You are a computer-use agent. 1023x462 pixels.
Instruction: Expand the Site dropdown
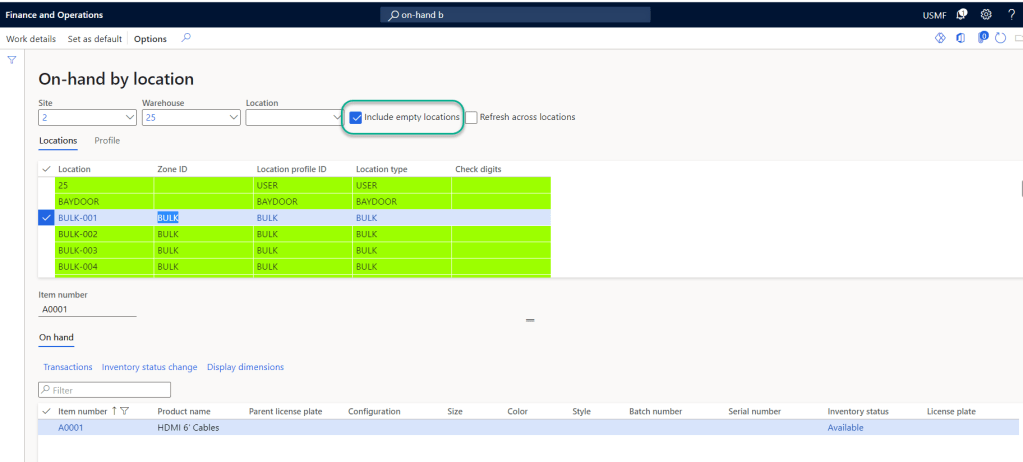tap(129, 117)
